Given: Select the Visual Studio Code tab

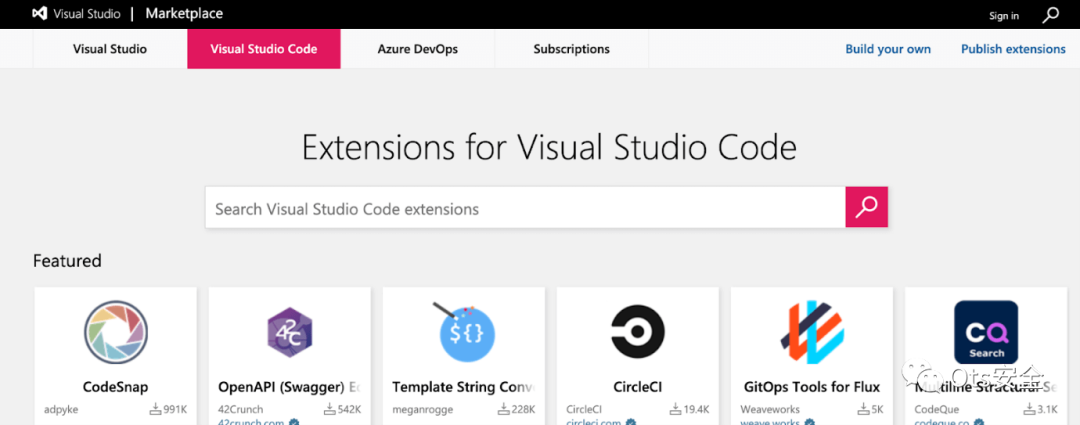Looking at the screenshot, I should pyautogui.click(x=264, y=49).
